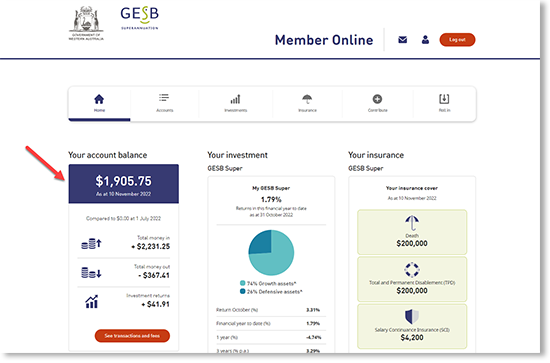The width and height of the screenshot is (550, 363).
Task: Click the 1.79% return figure
Action: point(271,200)
